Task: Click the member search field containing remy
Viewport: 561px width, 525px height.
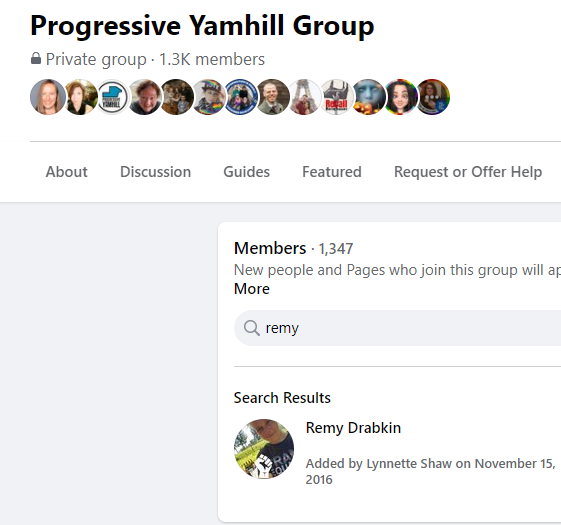Action: [x=397, y=328]
